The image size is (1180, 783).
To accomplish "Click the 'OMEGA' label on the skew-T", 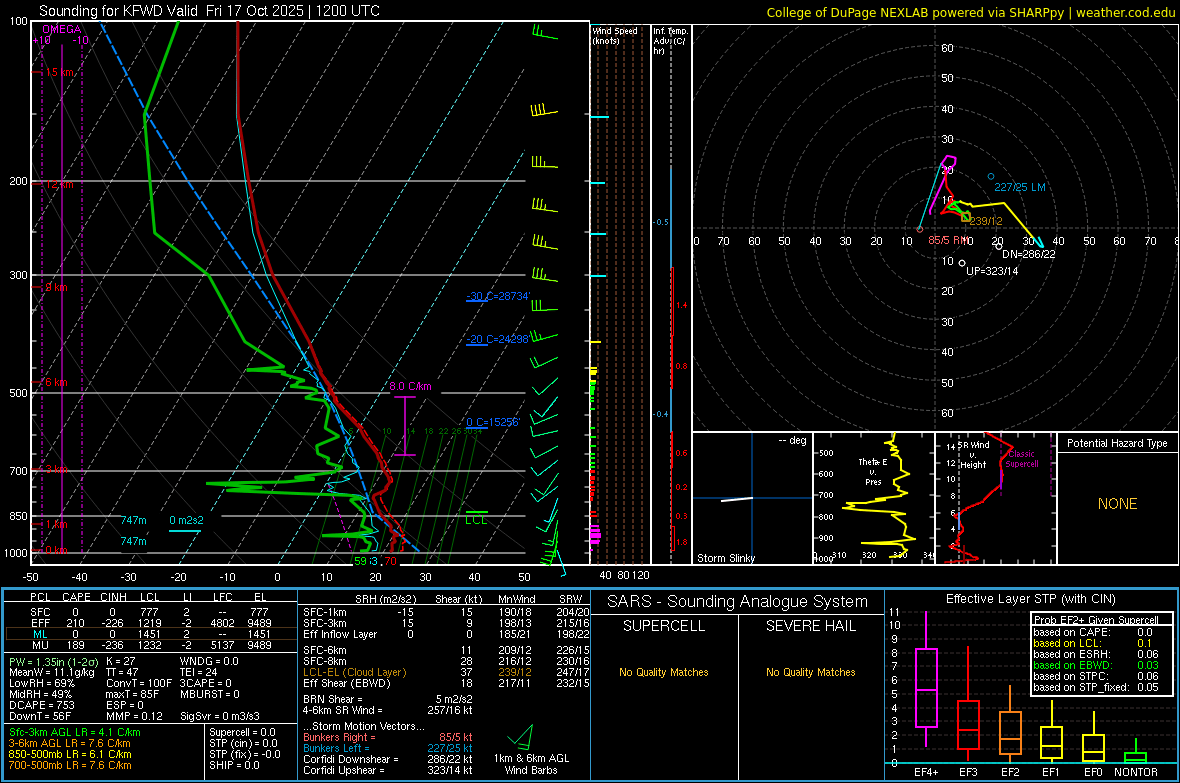I will pyautogui.click(x=62, y=29).
